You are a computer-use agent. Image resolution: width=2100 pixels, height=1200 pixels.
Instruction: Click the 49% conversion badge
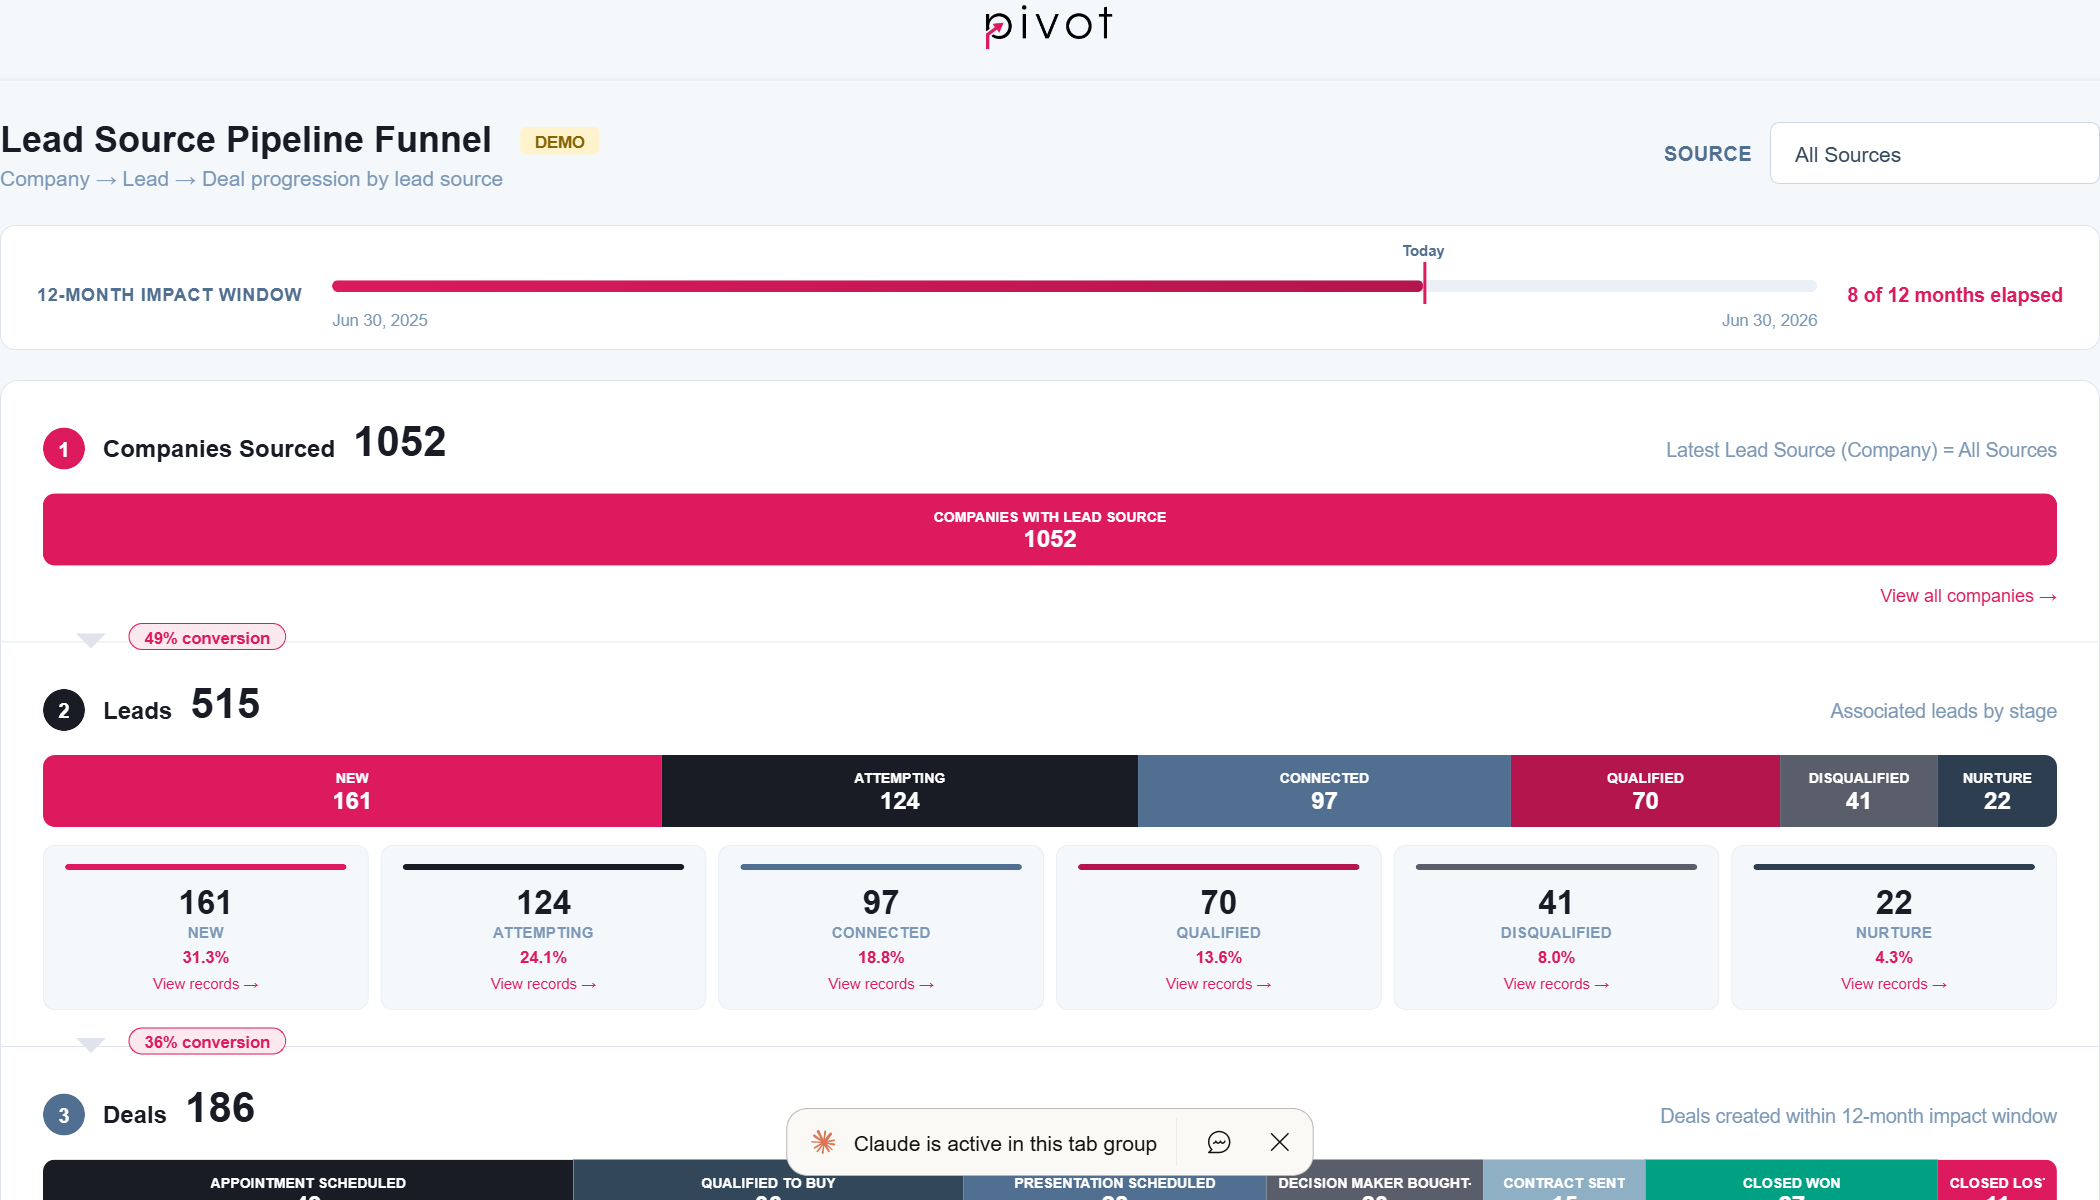point(206,637)
